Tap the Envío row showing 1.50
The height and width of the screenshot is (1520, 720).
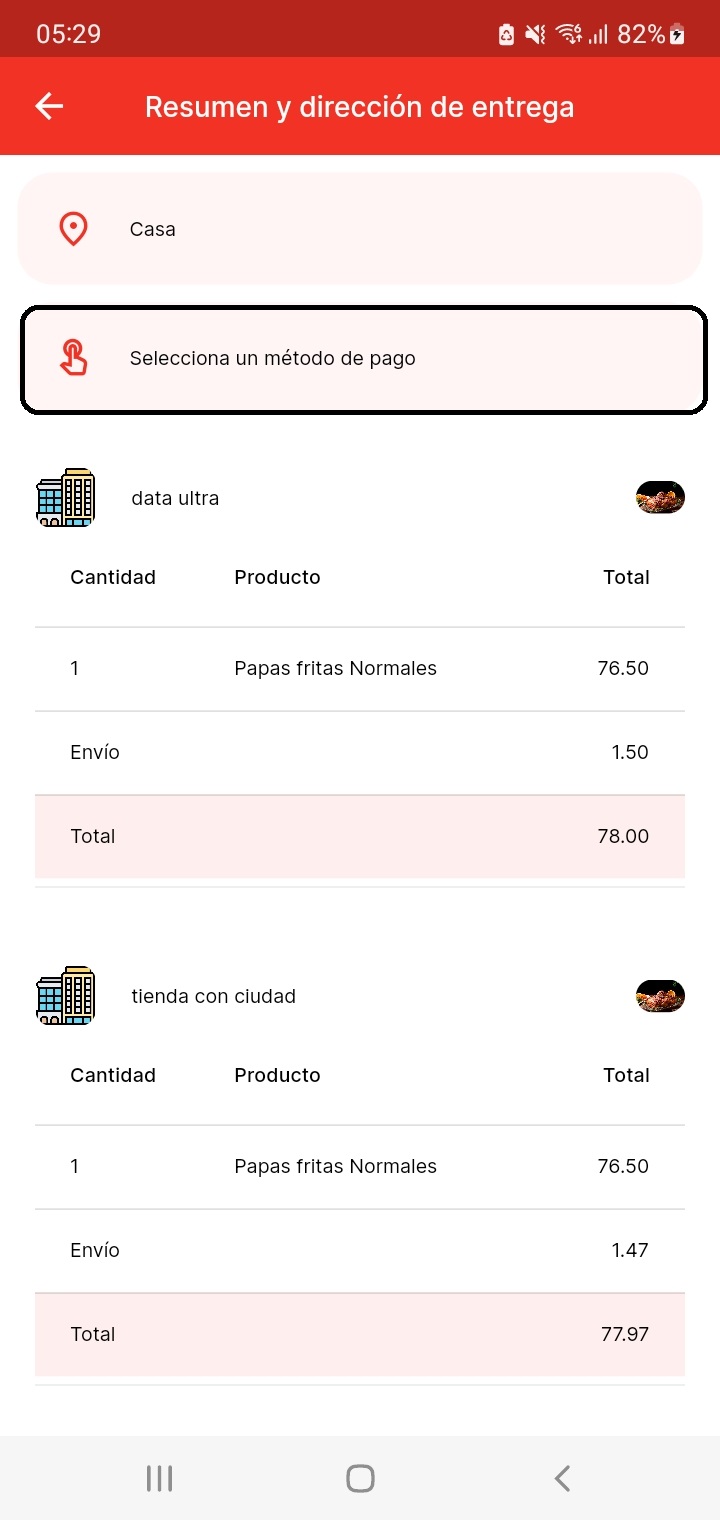coord(360,752)
